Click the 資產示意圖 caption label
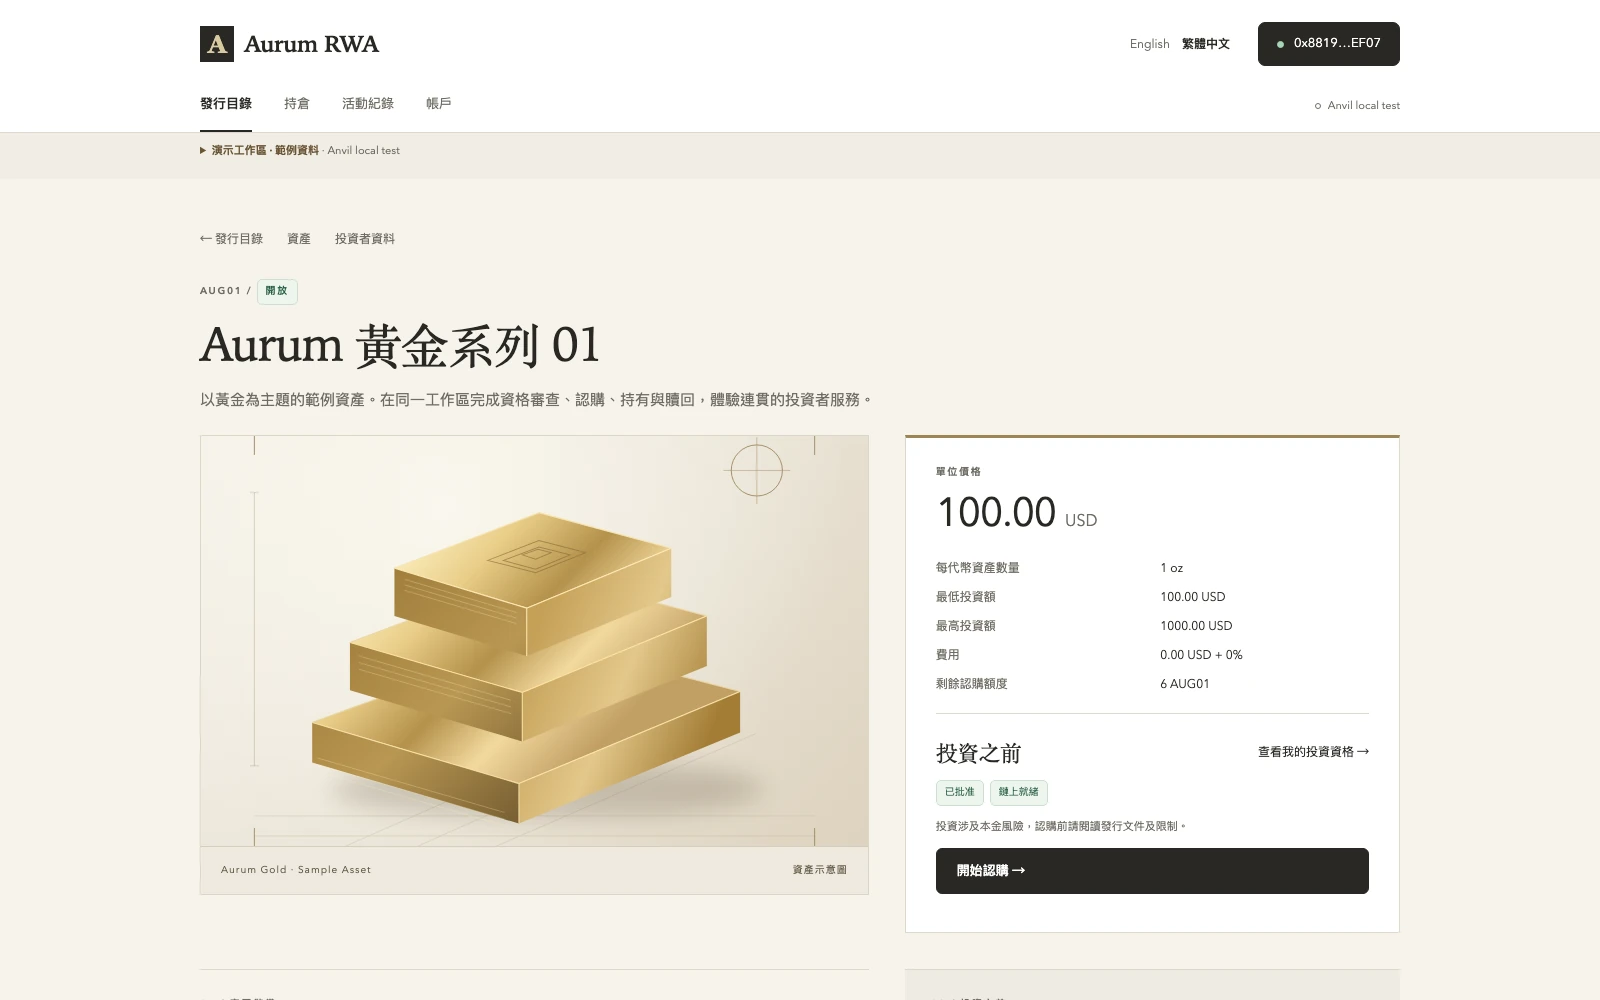This screenshot has height=1000, width=1600. [819, 870]
